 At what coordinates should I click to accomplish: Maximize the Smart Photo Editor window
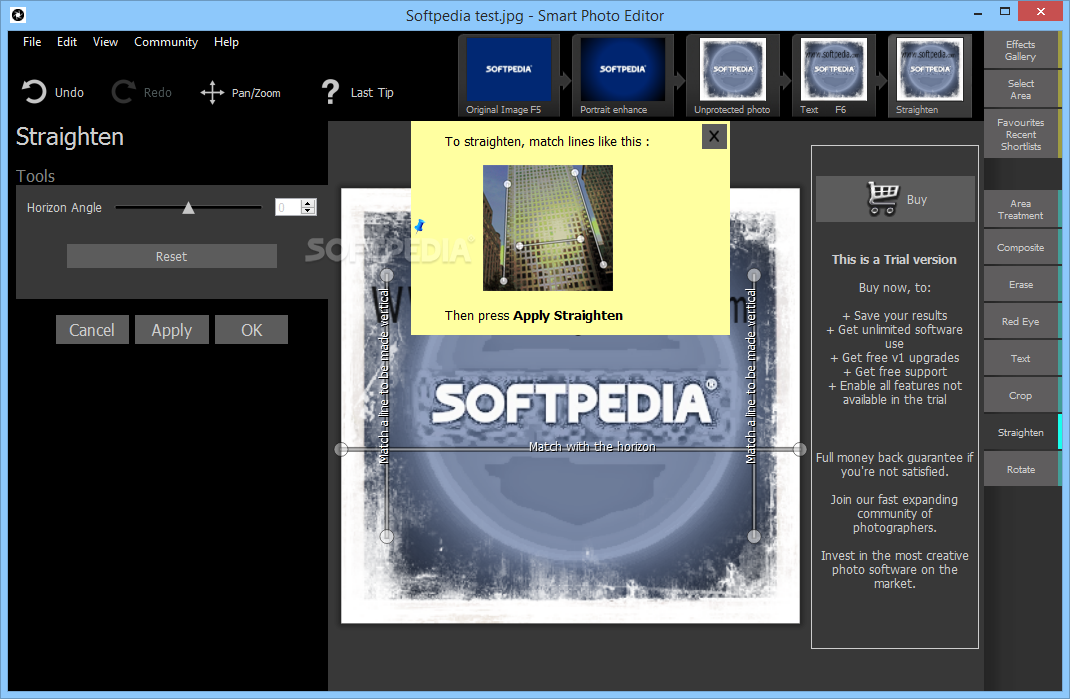point(1004,12)
